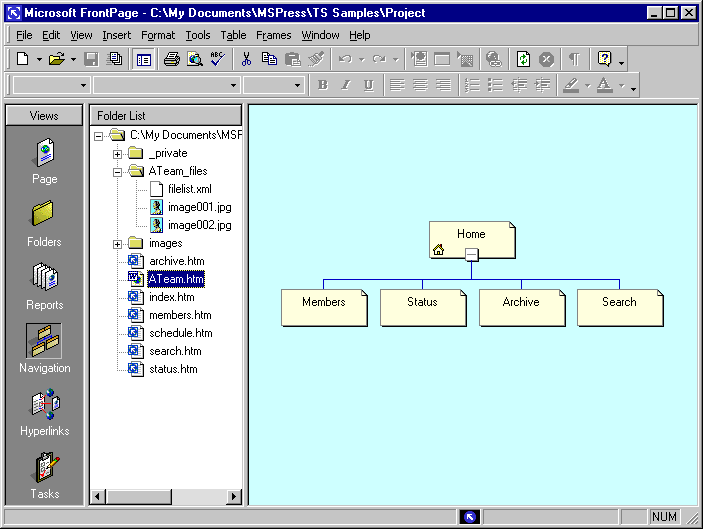Screen dimensions: 703x529
Task: Run the Spelling check toolbar icon
Action: pyautogui.click(x=217, y=59)
